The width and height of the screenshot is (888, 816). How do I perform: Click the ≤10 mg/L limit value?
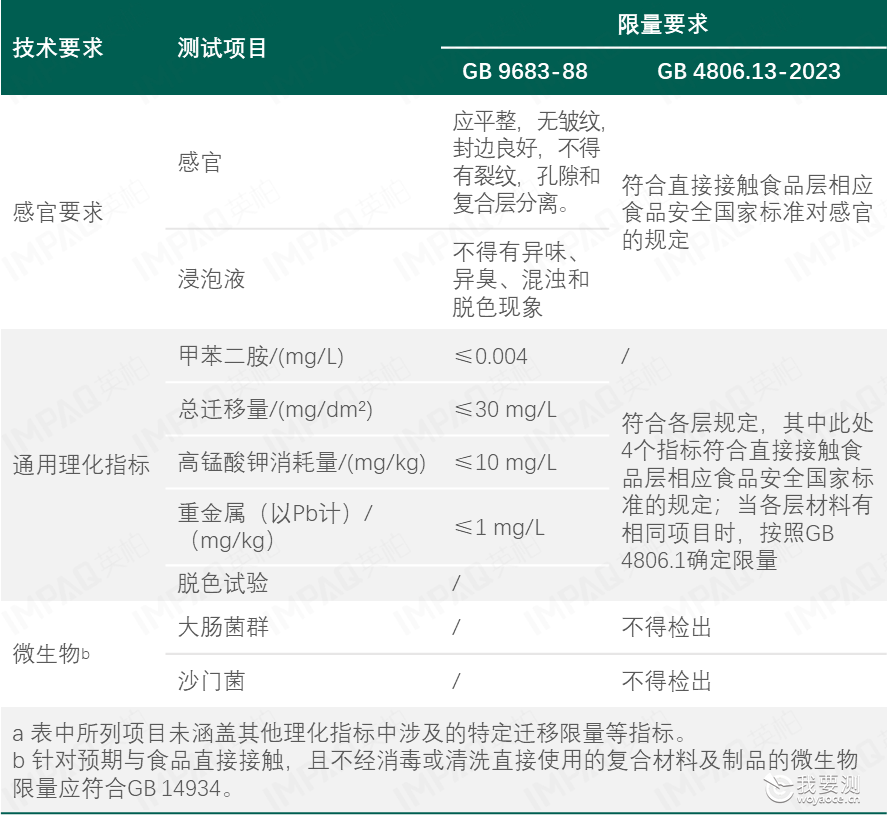pyautogui.click(x=505, y=463)
